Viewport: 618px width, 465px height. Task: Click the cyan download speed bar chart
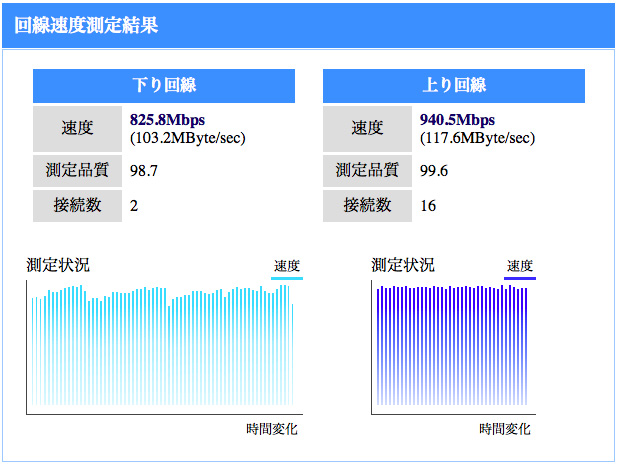[162, 345]
